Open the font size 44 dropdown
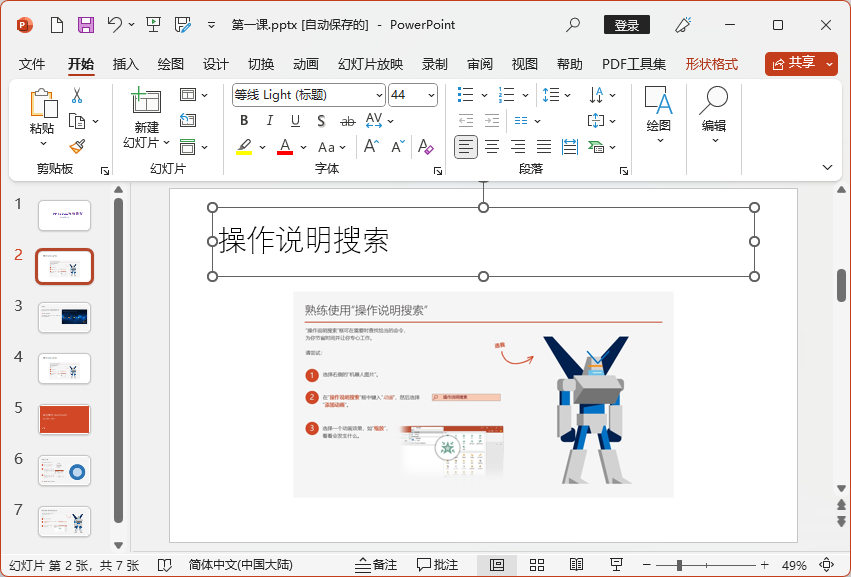 coord(431,95)
